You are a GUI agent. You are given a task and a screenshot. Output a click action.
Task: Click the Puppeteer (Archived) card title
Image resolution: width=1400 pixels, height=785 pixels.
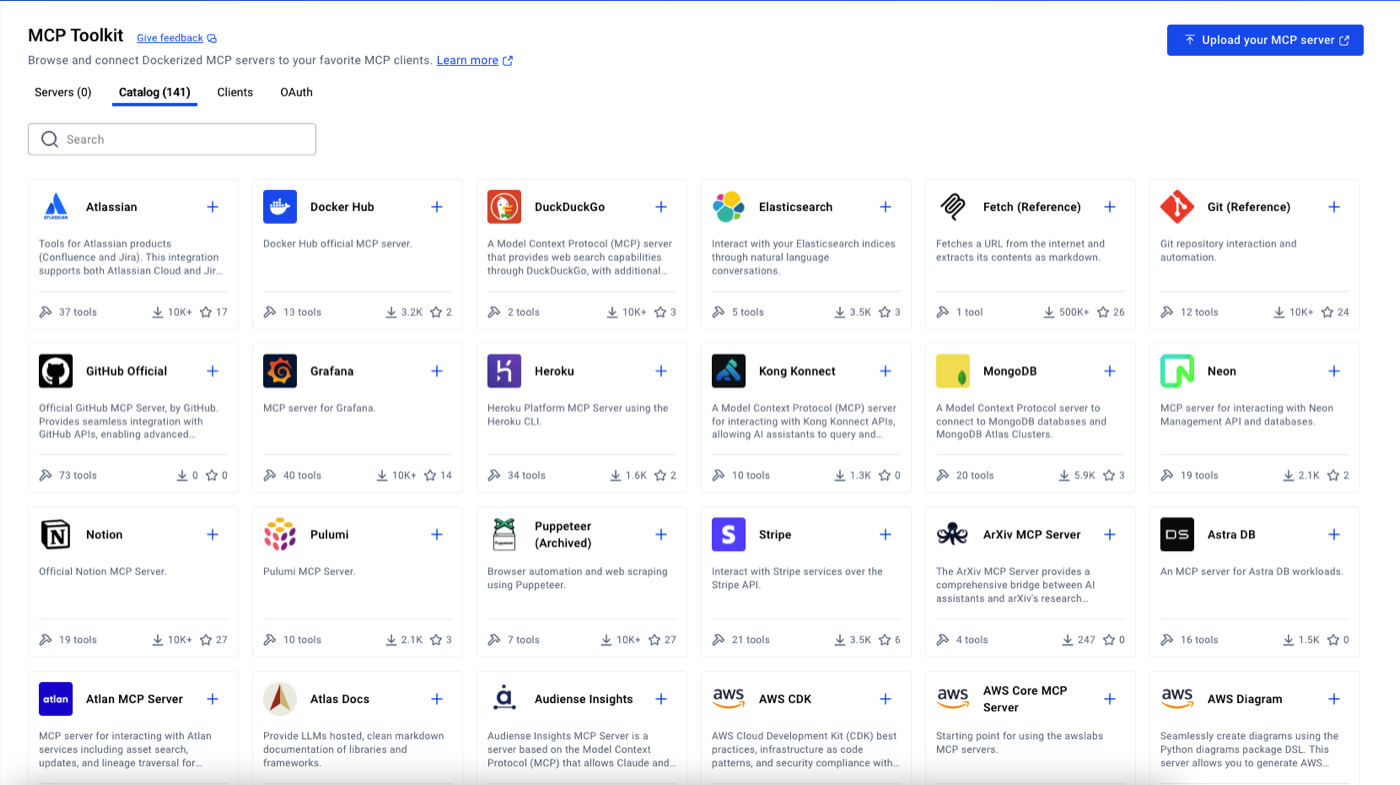(x=563, y=535)
